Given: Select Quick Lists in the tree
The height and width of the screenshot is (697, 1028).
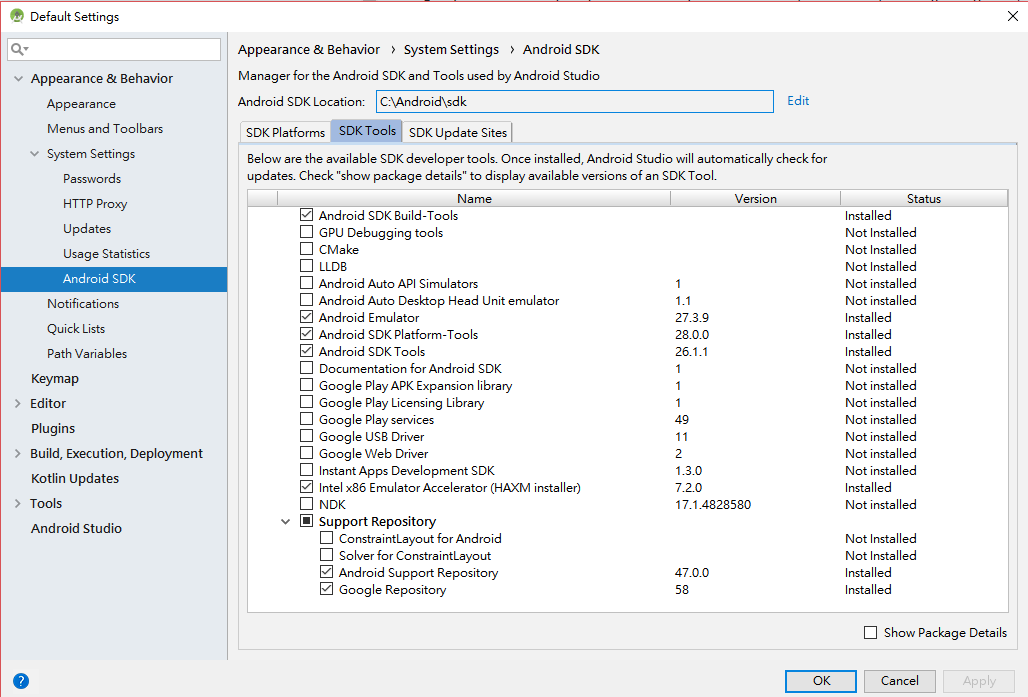Looking at the screenshot, I should coord(76,329).
